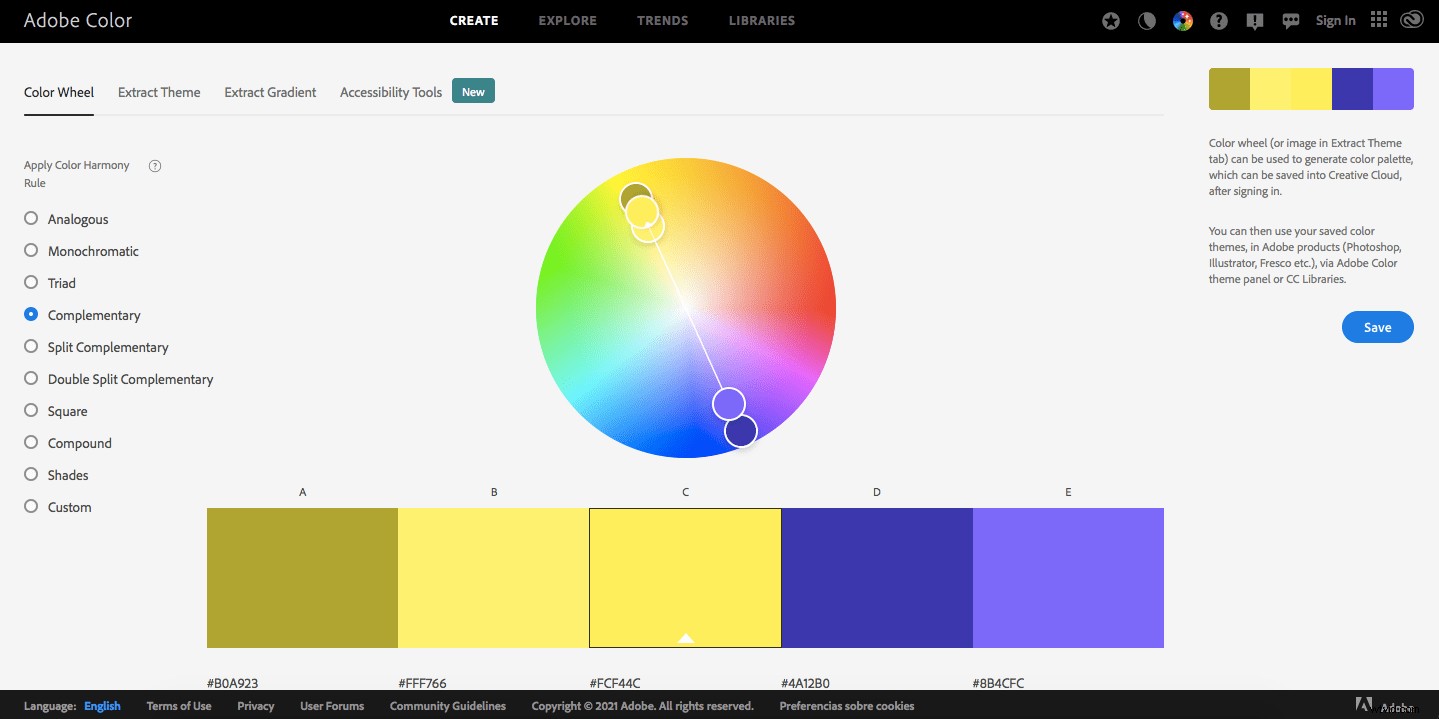
Task: Click the Help question mark icon
Action: click(1218, 20)
